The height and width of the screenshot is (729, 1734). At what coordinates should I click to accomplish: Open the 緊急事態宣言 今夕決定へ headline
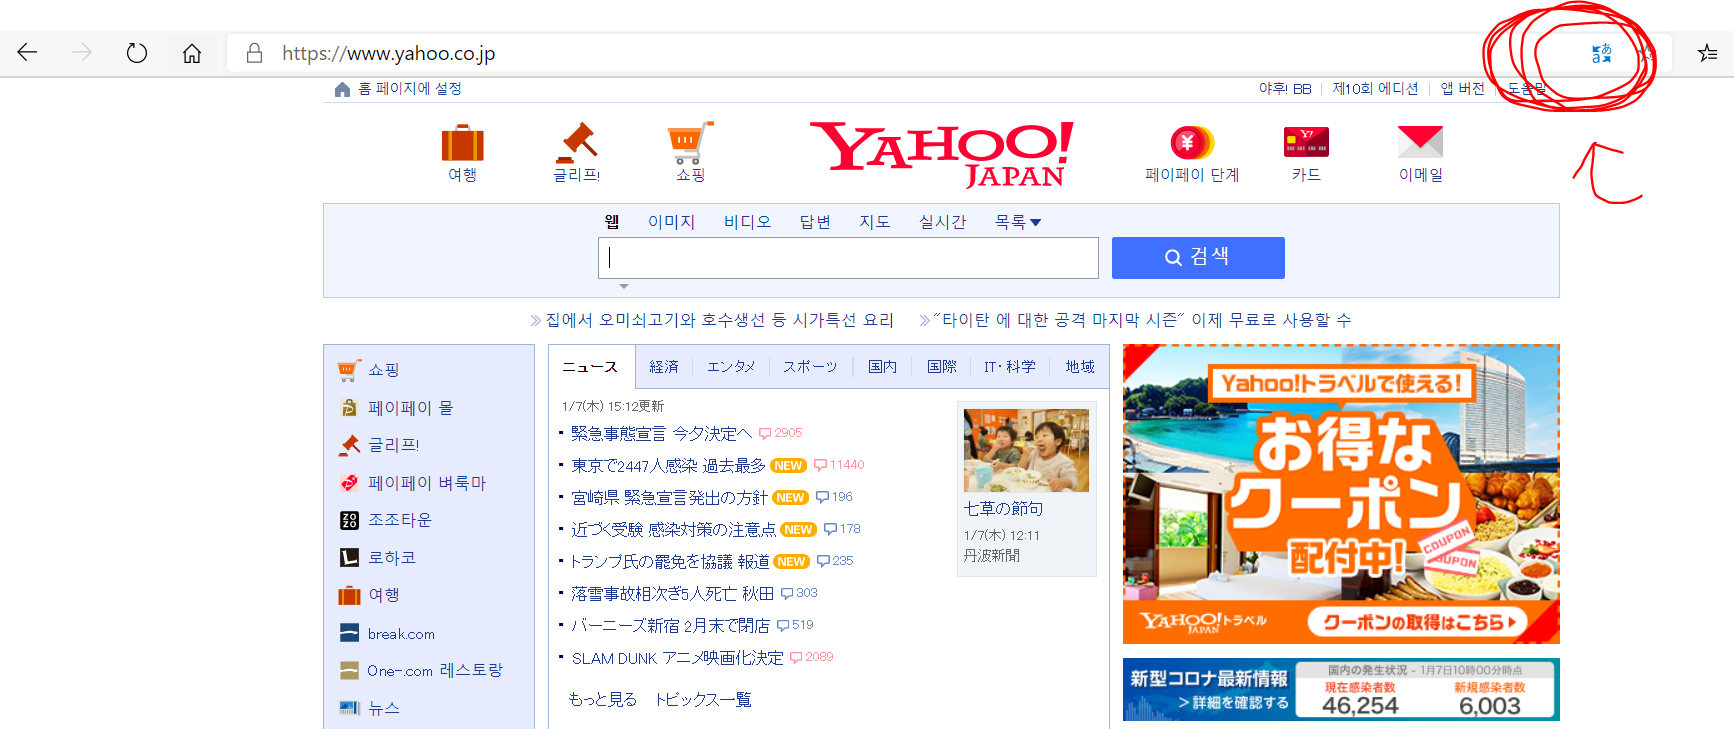pyautogui.click(x=661, y=434)
